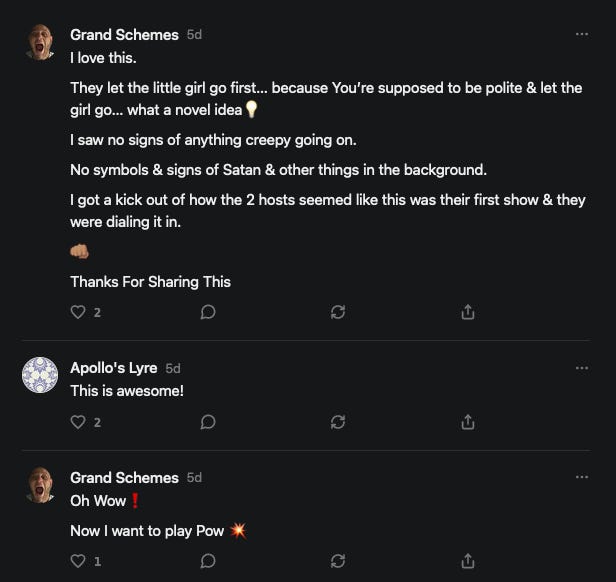Like Grand Schemes' first comment

(78, 312)
